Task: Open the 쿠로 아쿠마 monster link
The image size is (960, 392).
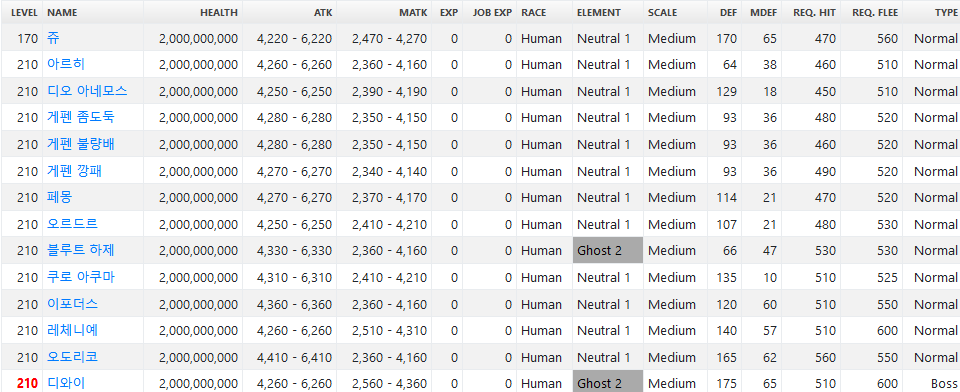Action: click(80, 277)
